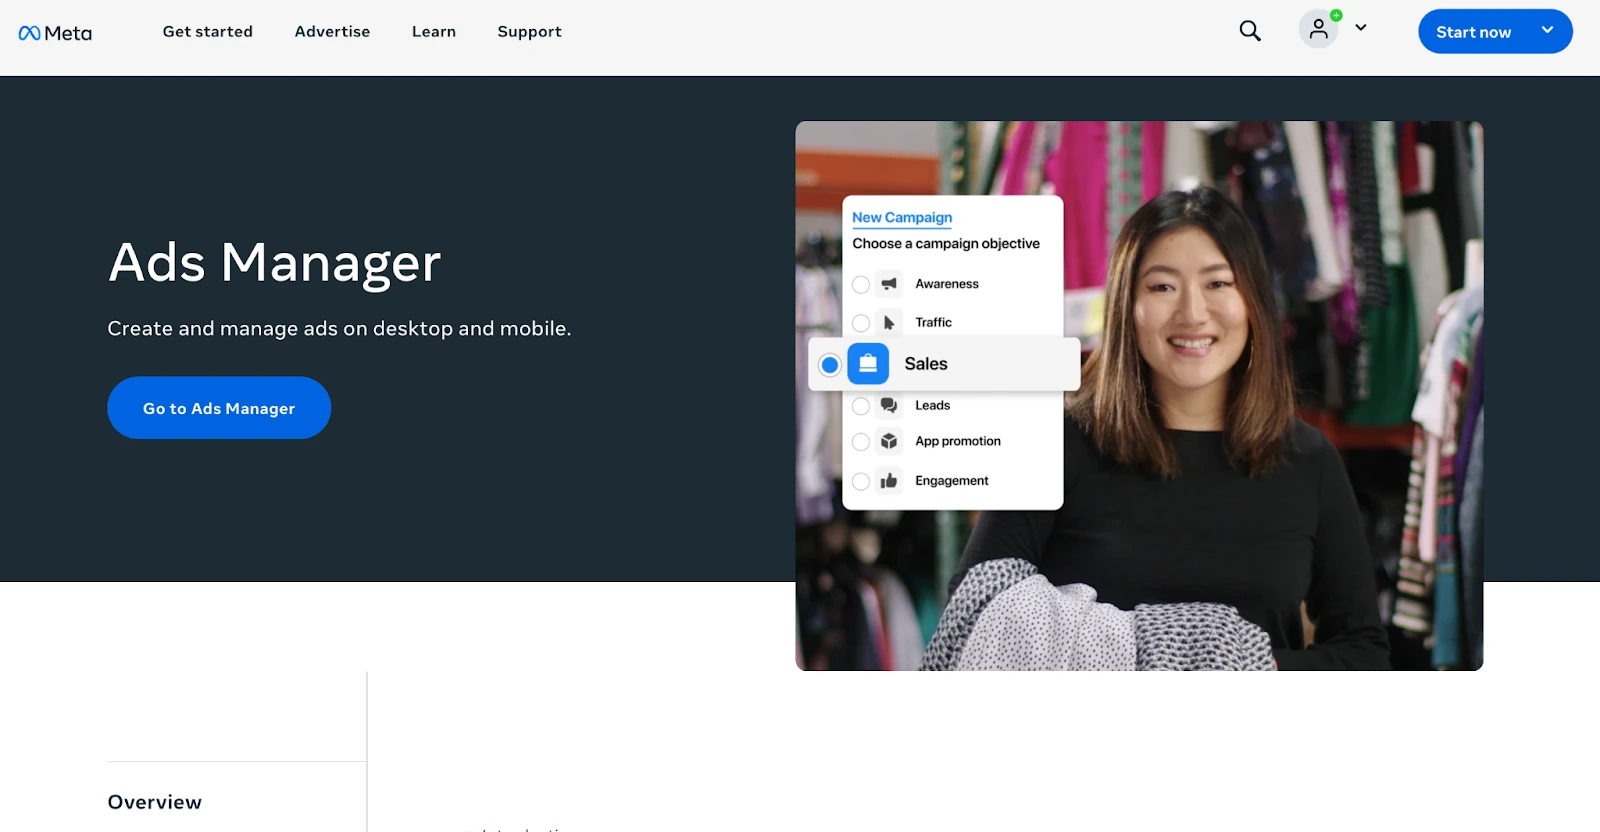The height and width of the screenshot is (832, 1600).
Task: Click the user account profile icon
Action: pyautogui.click(x=1319, y=29)
